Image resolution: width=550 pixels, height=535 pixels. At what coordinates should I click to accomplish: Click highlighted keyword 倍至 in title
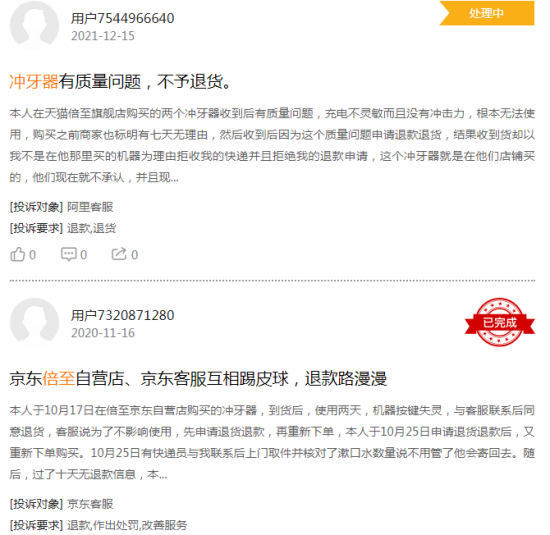point(59,379)
